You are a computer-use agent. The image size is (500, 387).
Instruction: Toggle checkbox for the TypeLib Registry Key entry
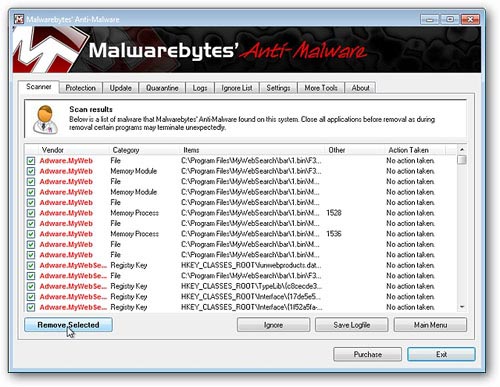[31, 287]
